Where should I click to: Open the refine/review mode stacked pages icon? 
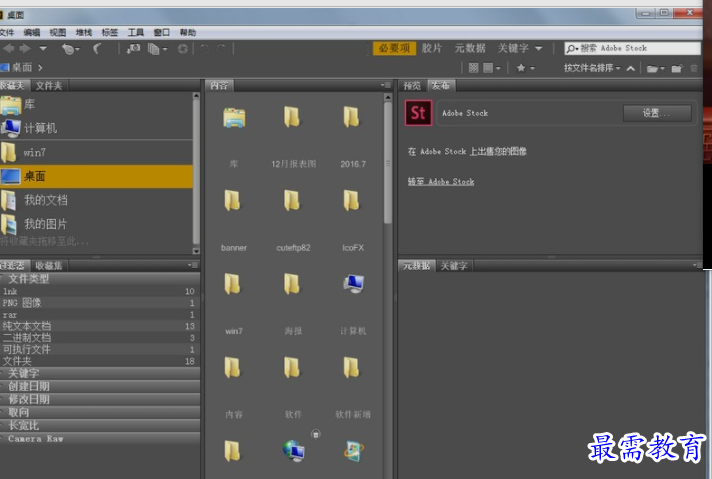[157, 49]
